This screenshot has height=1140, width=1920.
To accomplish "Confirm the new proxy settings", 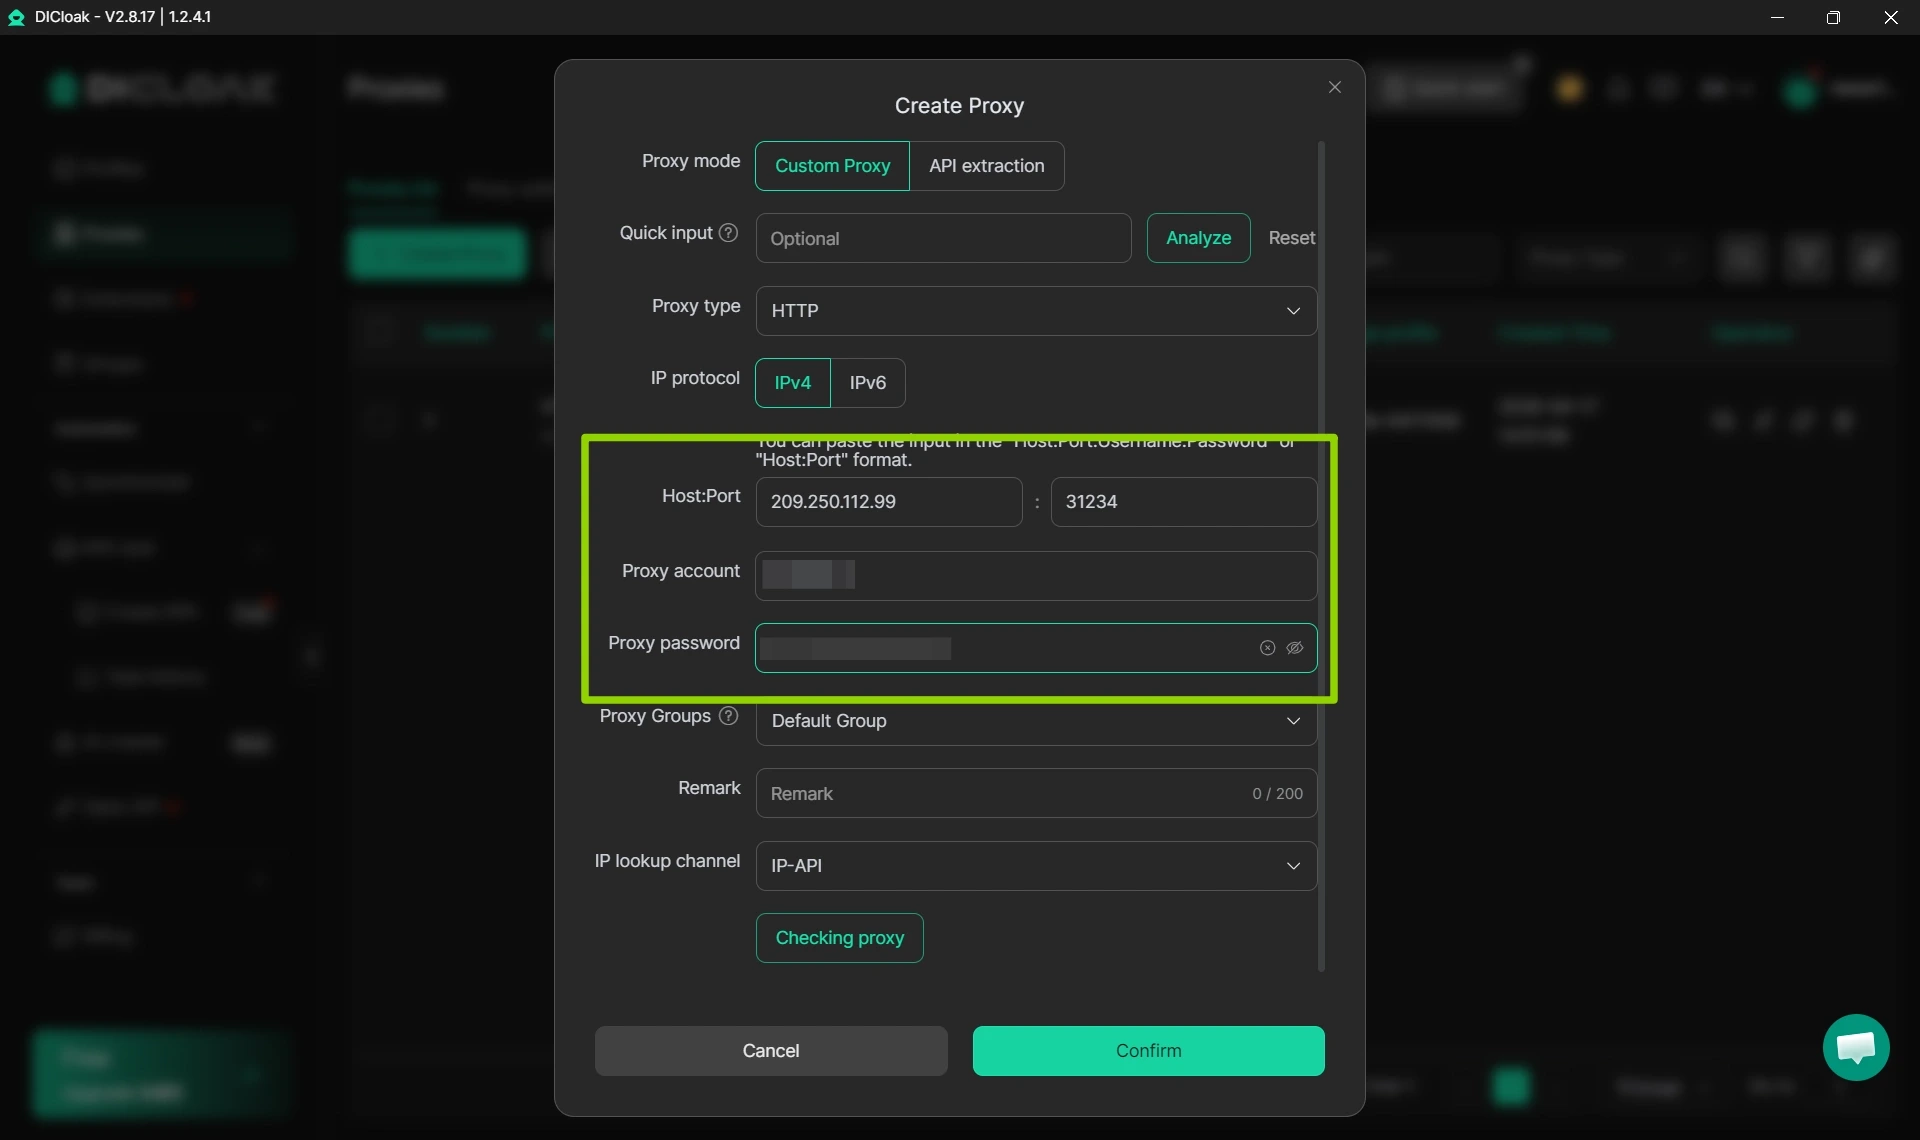I will pyautogui.click(x=1148, y=1051).
